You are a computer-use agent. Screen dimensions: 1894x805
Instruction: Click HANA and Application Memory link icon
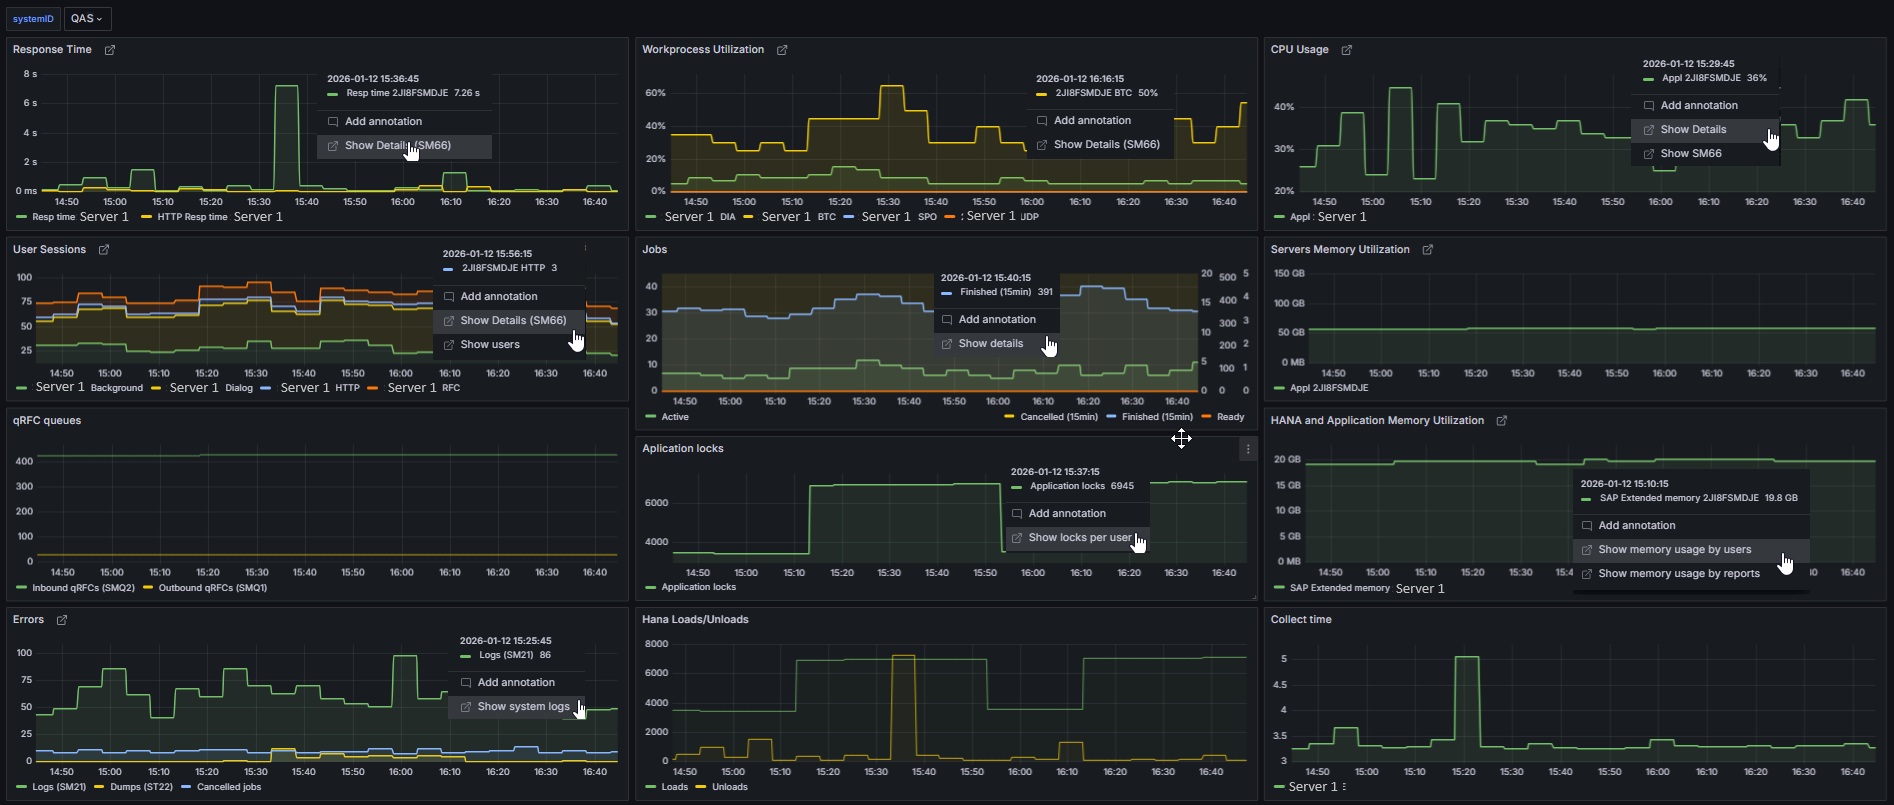coord(1501,421)
